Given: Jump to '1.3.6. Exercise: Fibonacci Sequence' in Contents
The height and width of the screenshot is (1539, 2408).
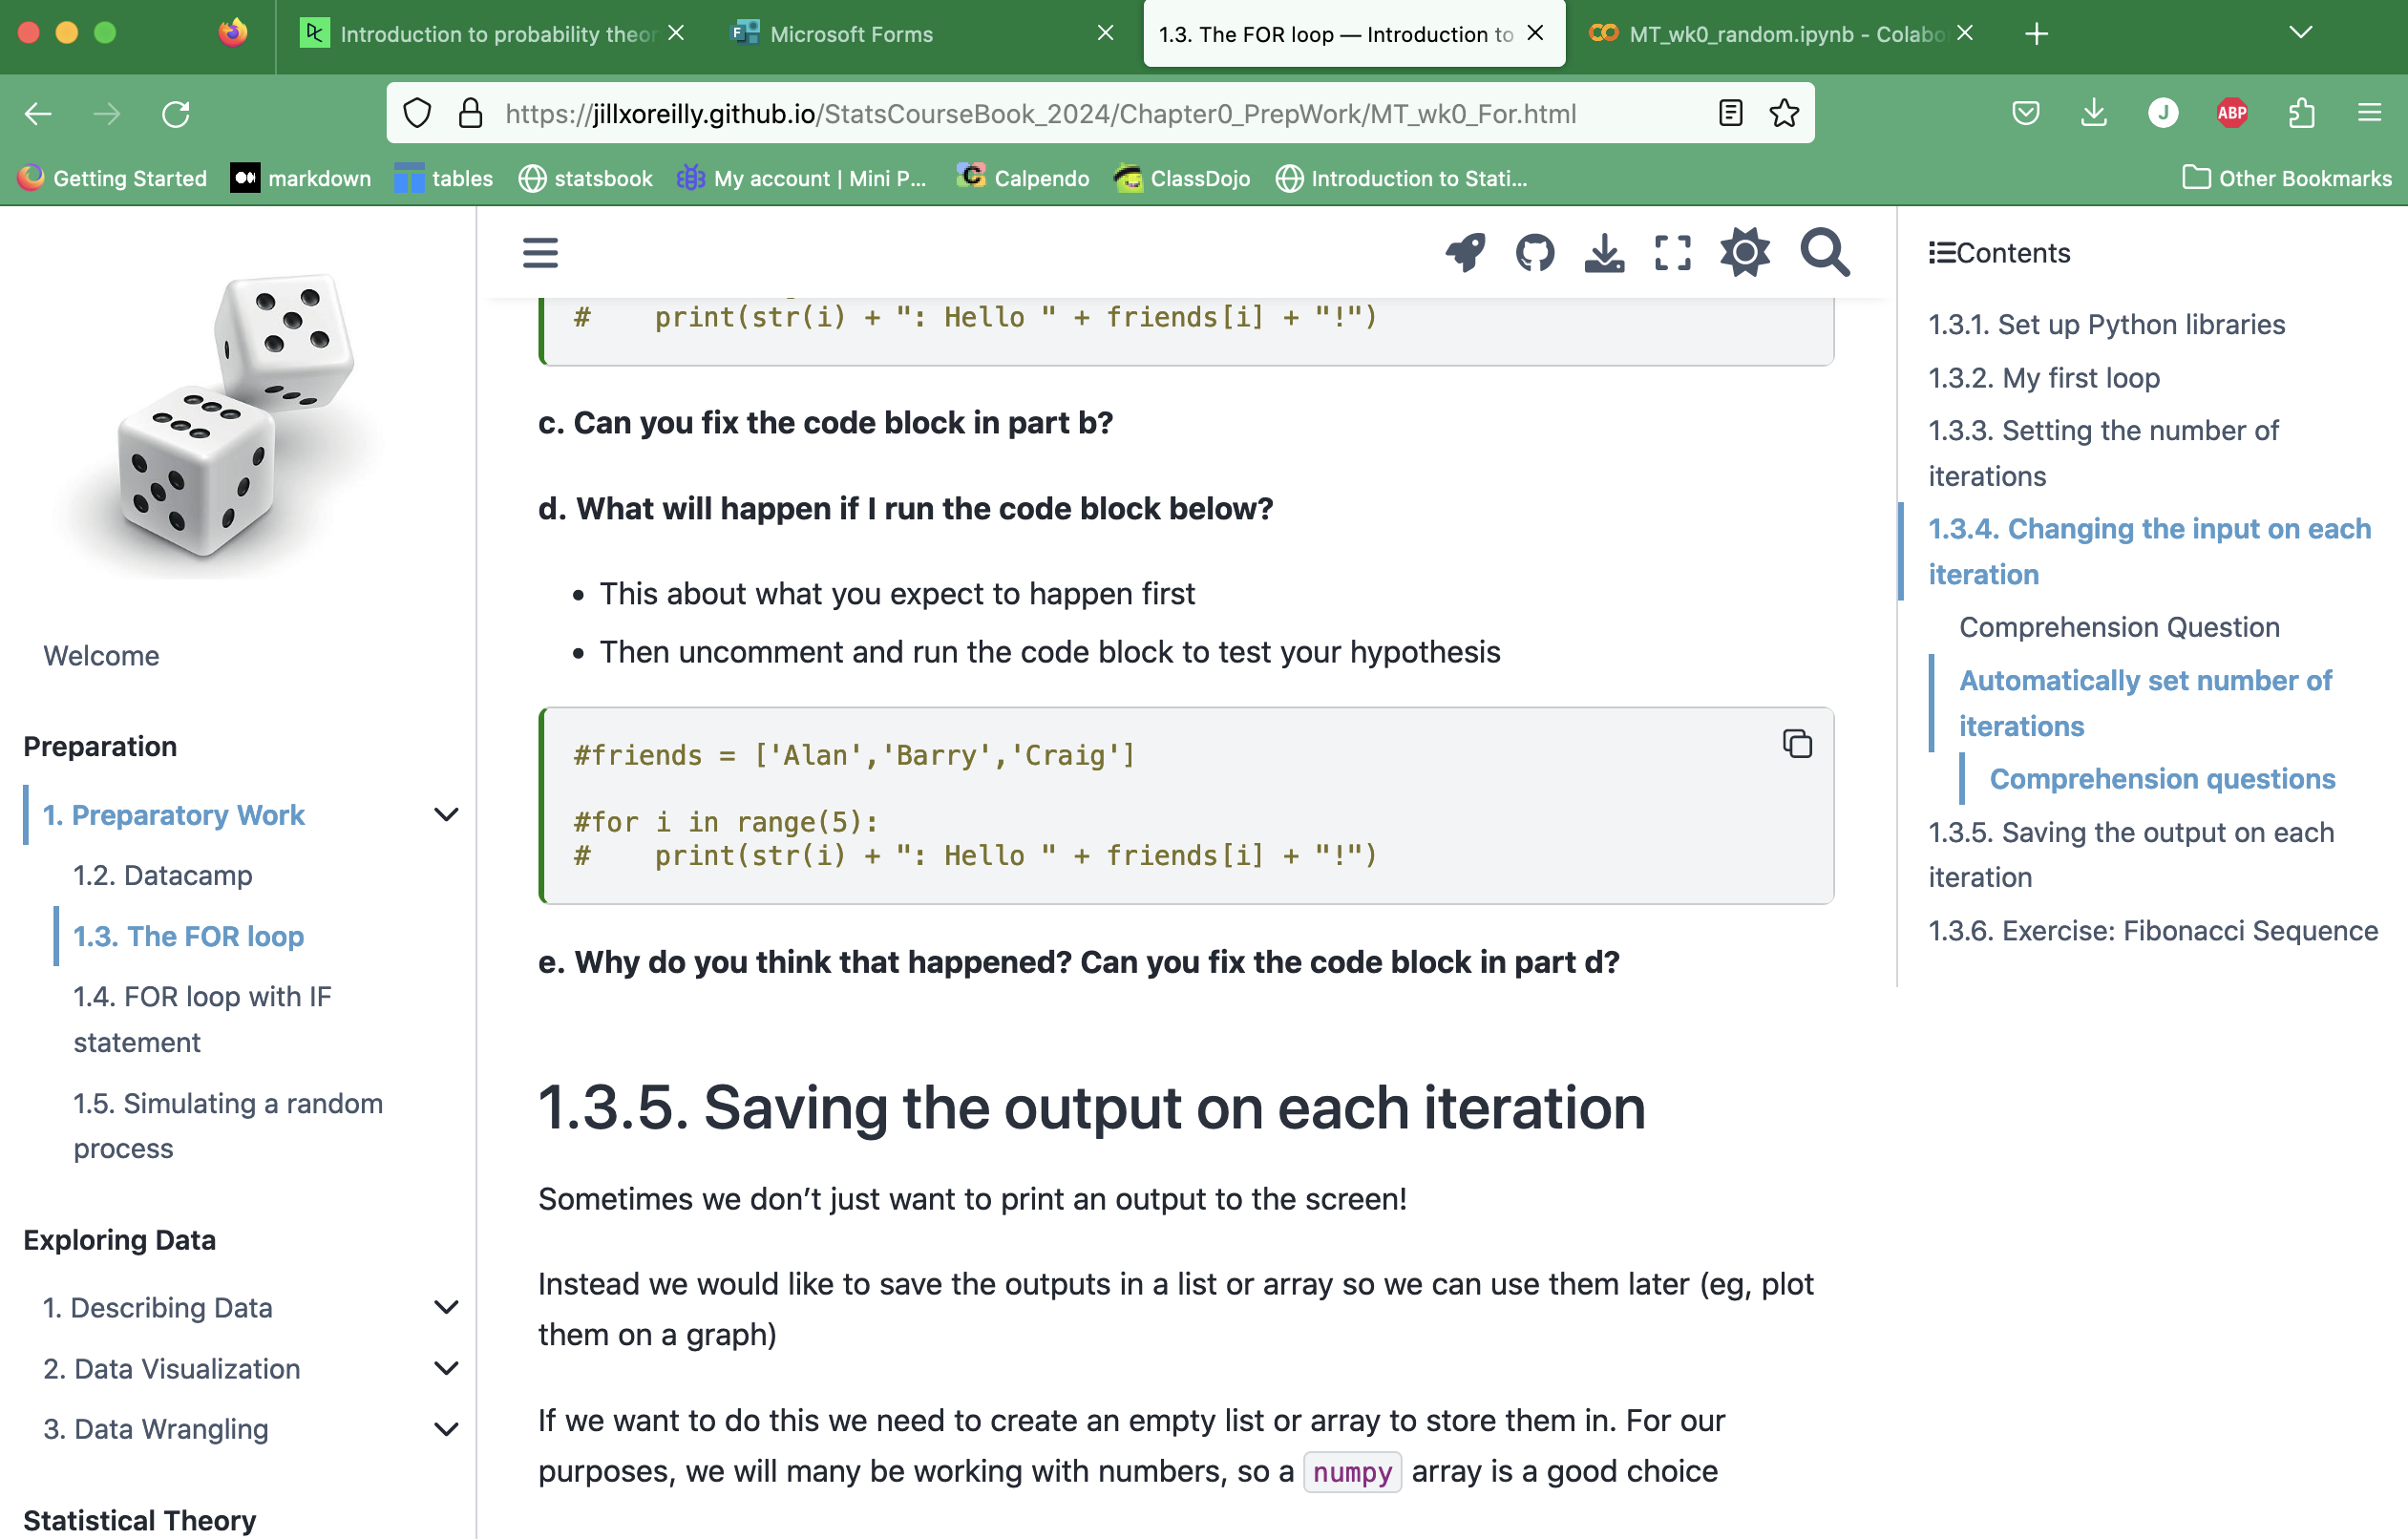Looking at the screenshot, I should 2152,930.
